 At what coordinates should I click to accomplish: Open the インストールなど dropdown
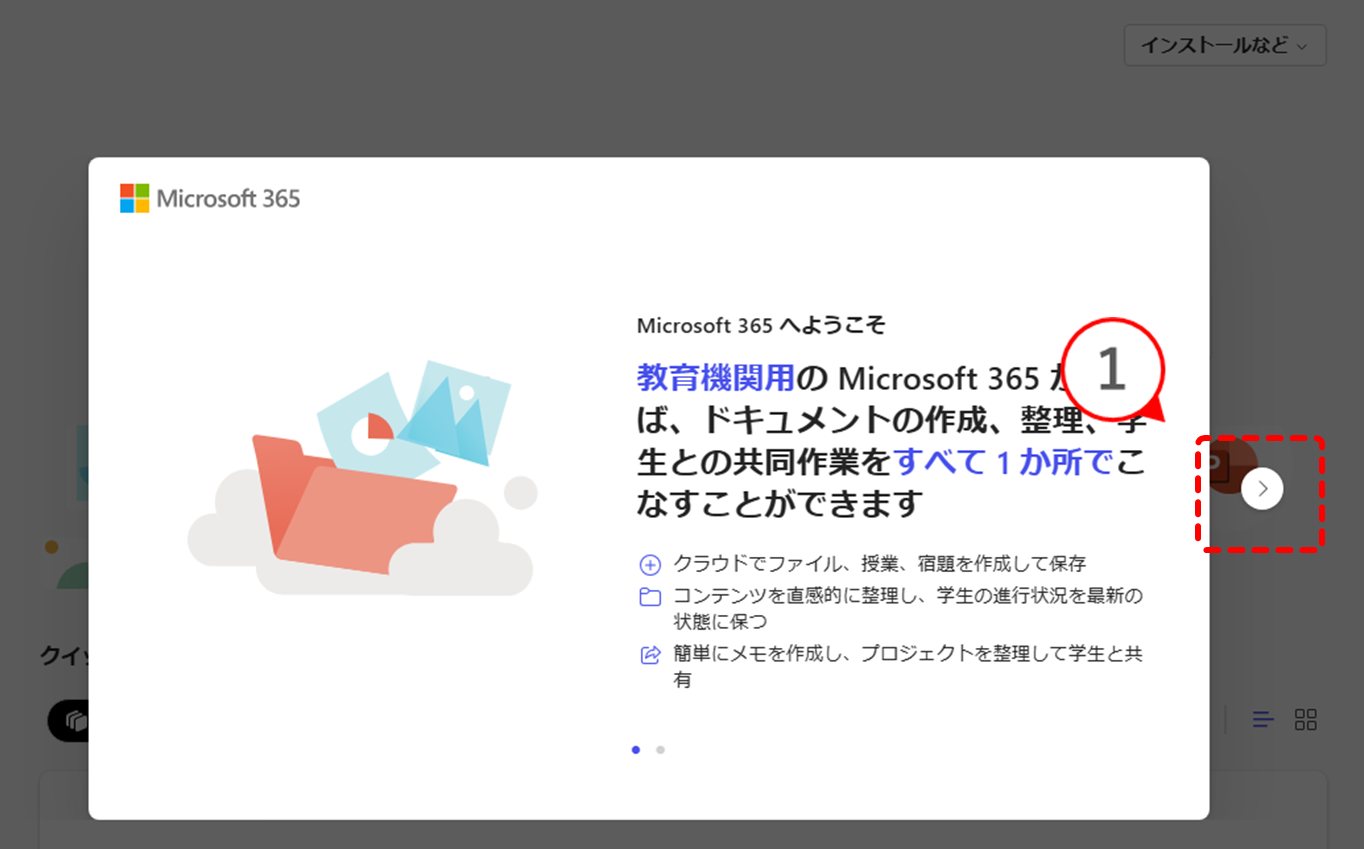1225,46
